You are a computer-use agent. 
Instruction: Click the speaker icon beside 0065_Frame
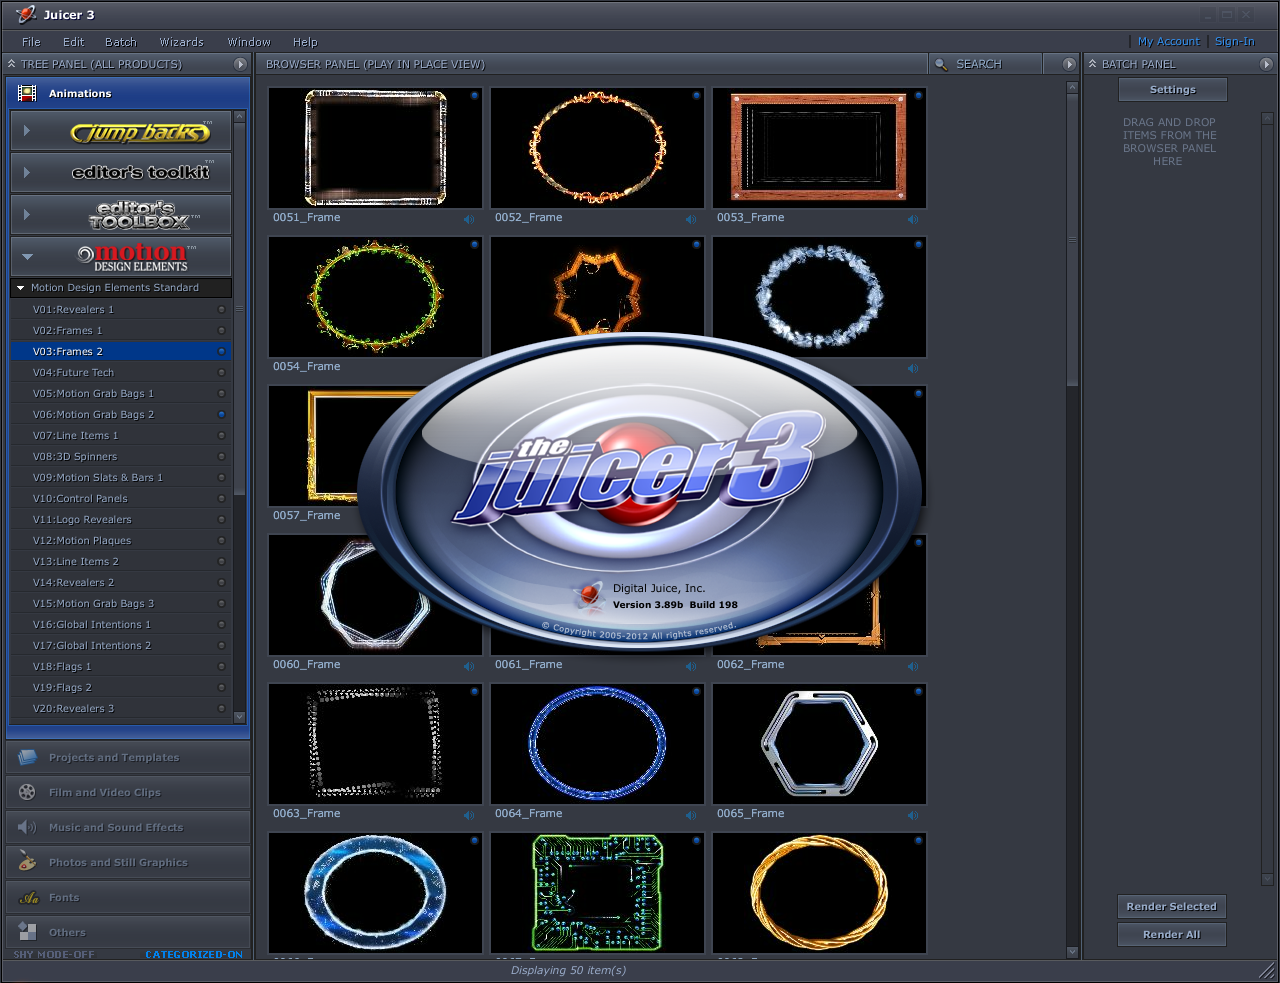click(x=913, y=815)
